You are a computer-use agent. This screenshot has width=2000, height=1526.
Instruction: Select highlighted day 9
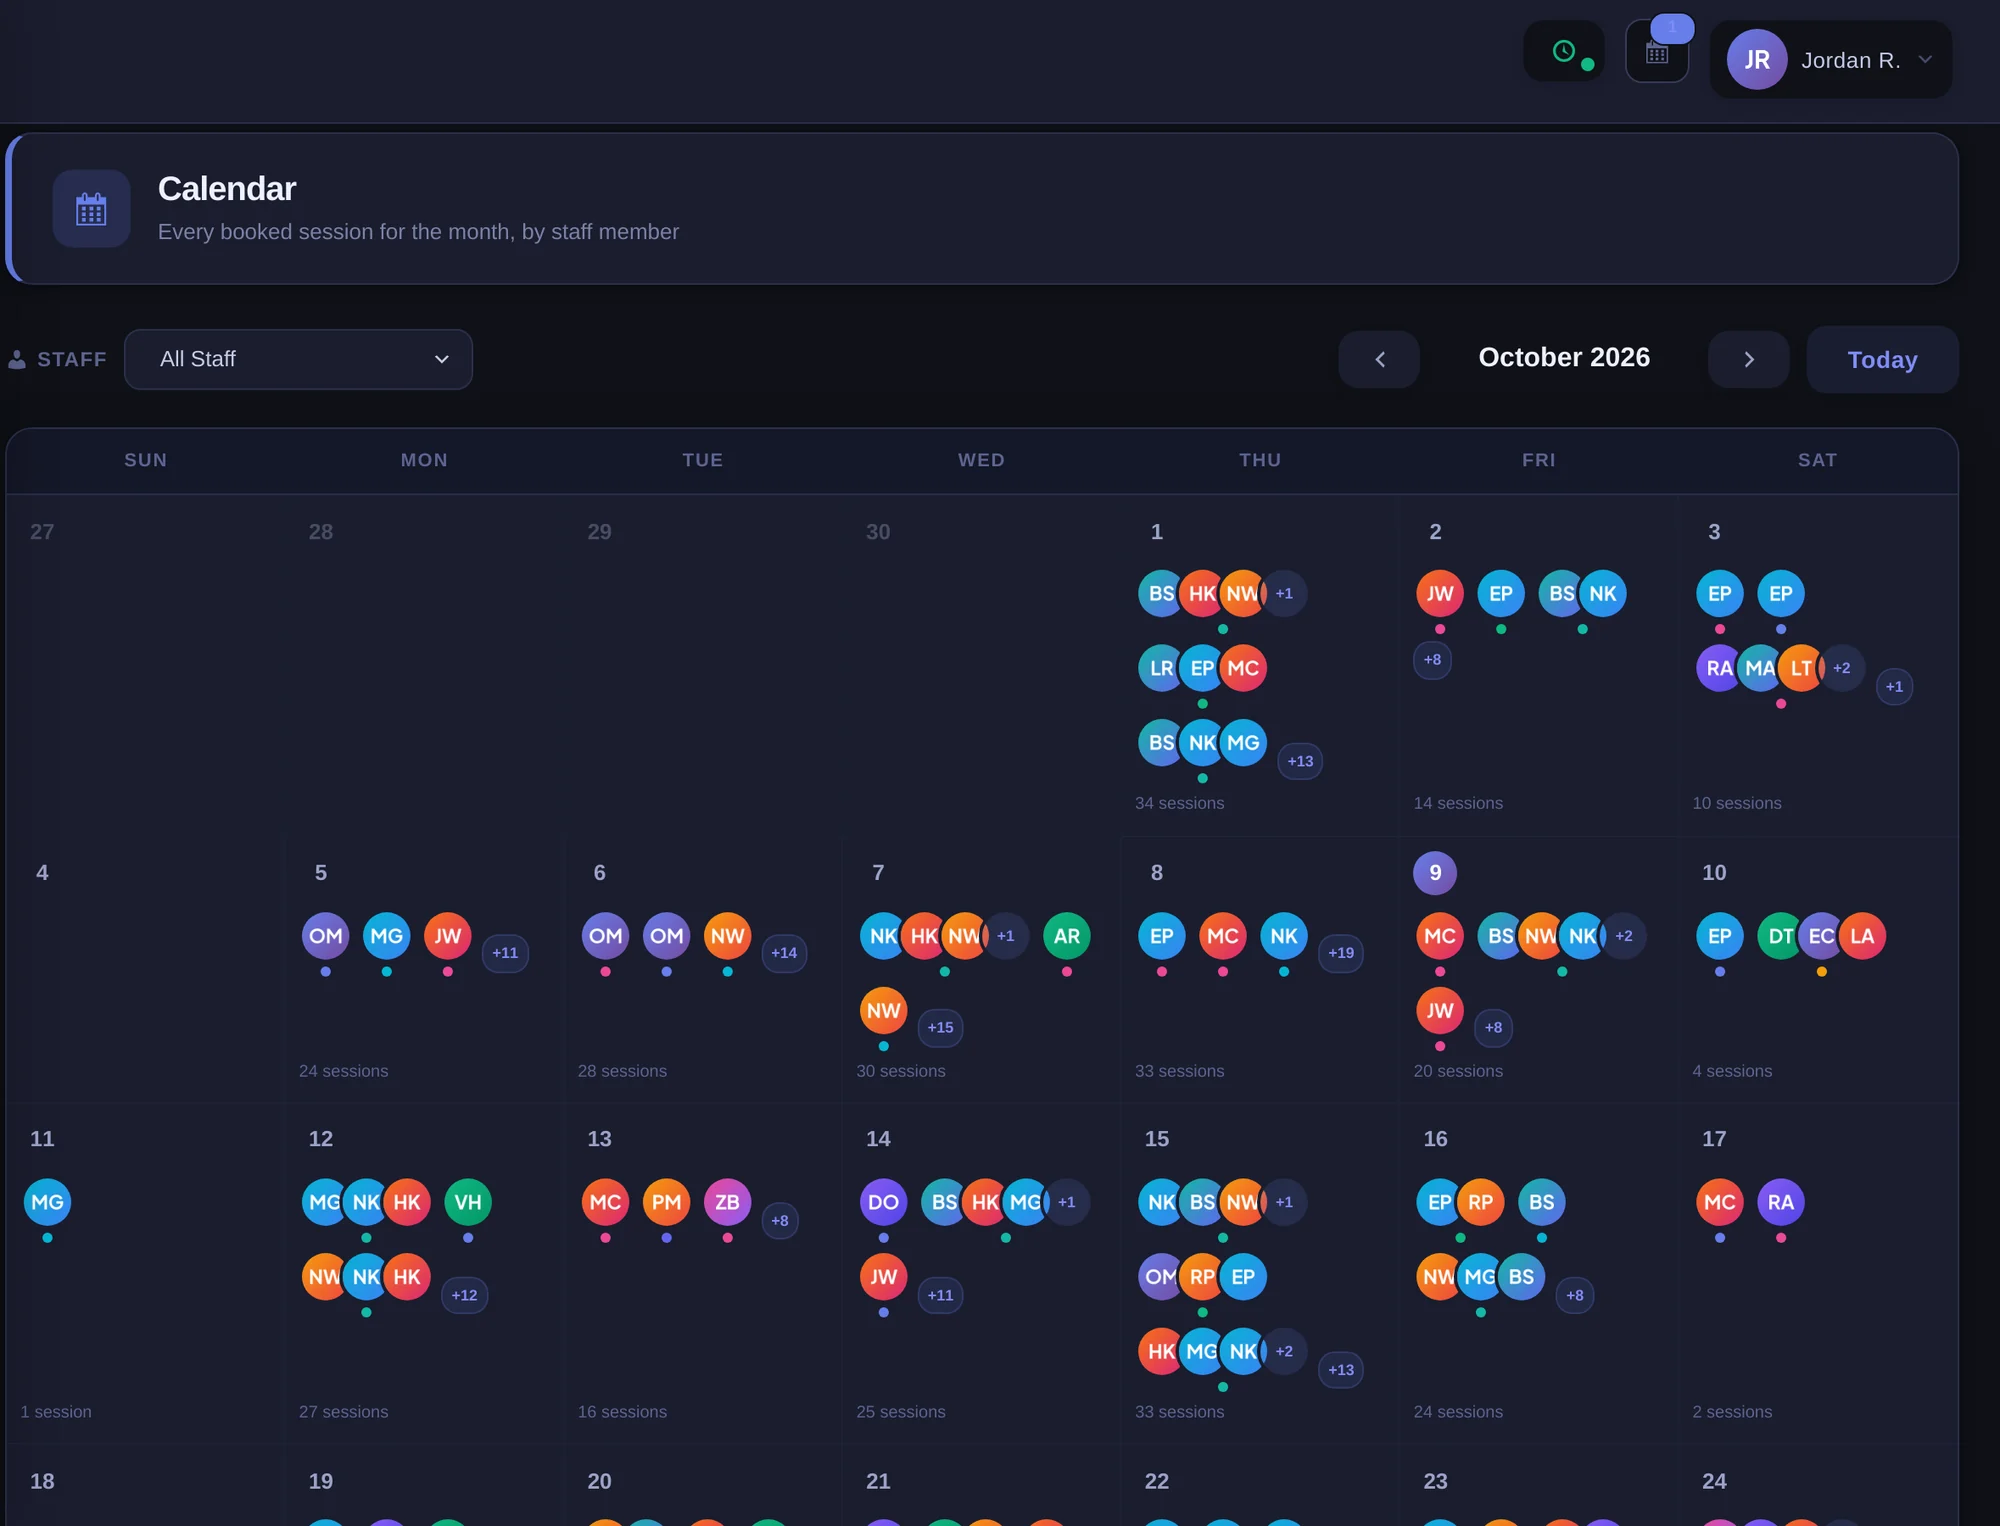(1435, 873)
